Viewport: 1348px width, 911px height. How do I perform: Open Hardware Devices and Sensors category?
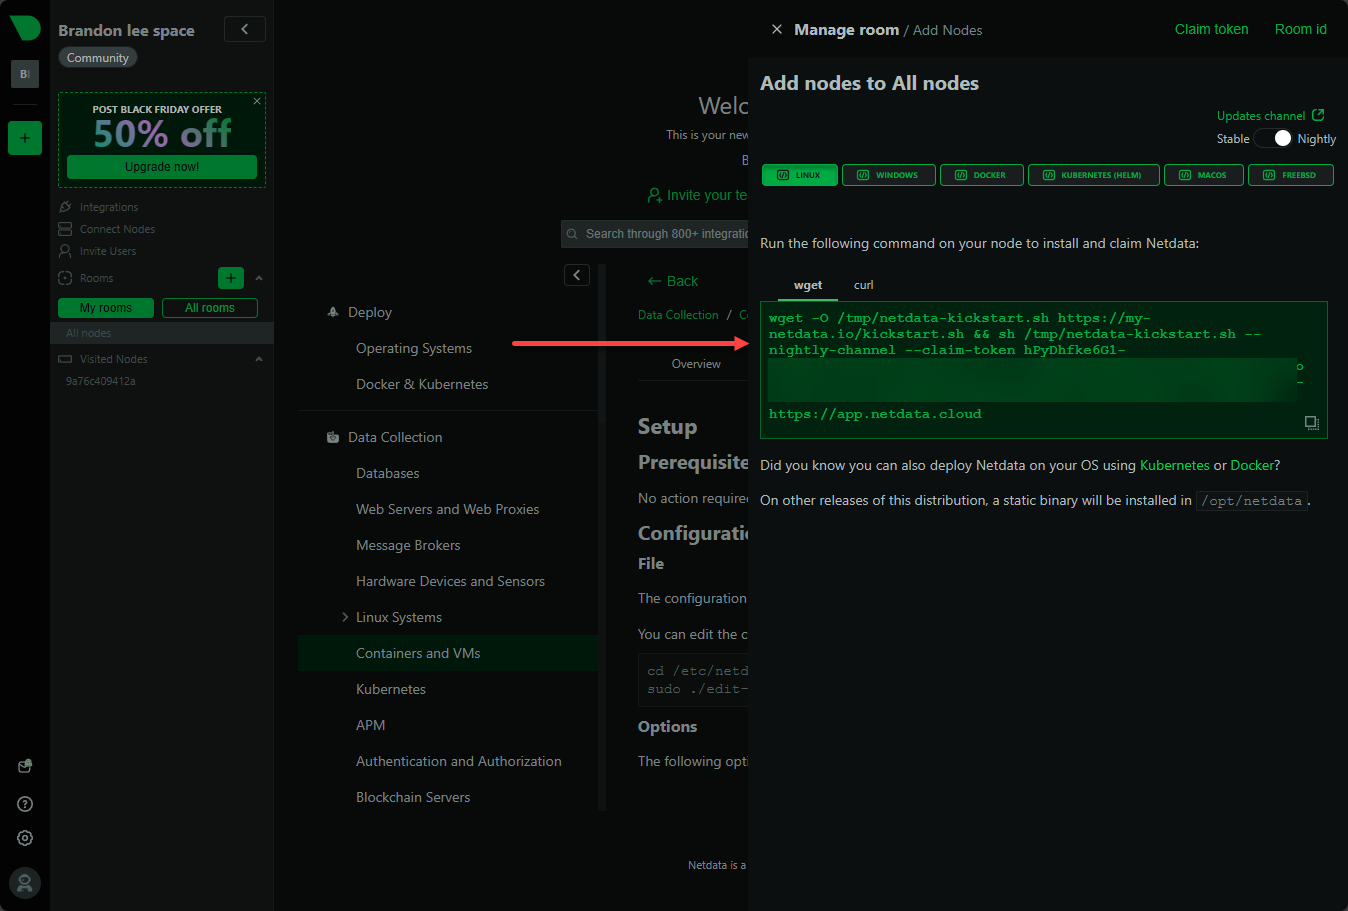click(x=450, y=581)
